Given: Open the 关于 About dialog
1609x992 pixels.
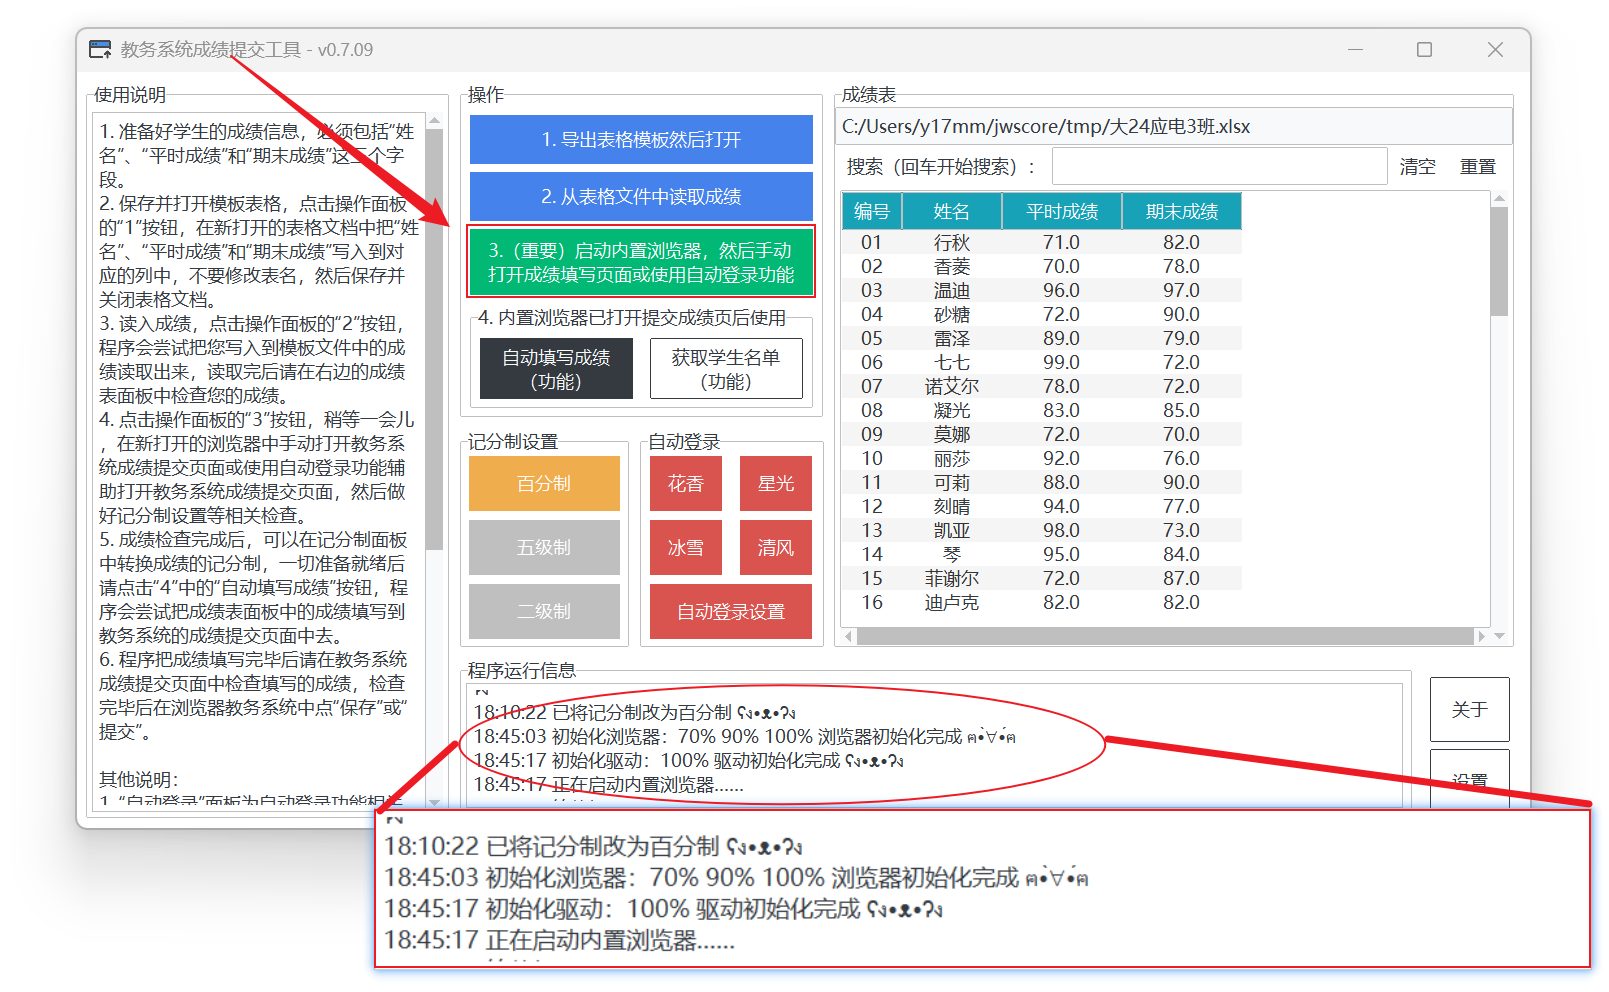Looking at the screenshot, I should pyautogui.click(x=1469, y=709).
